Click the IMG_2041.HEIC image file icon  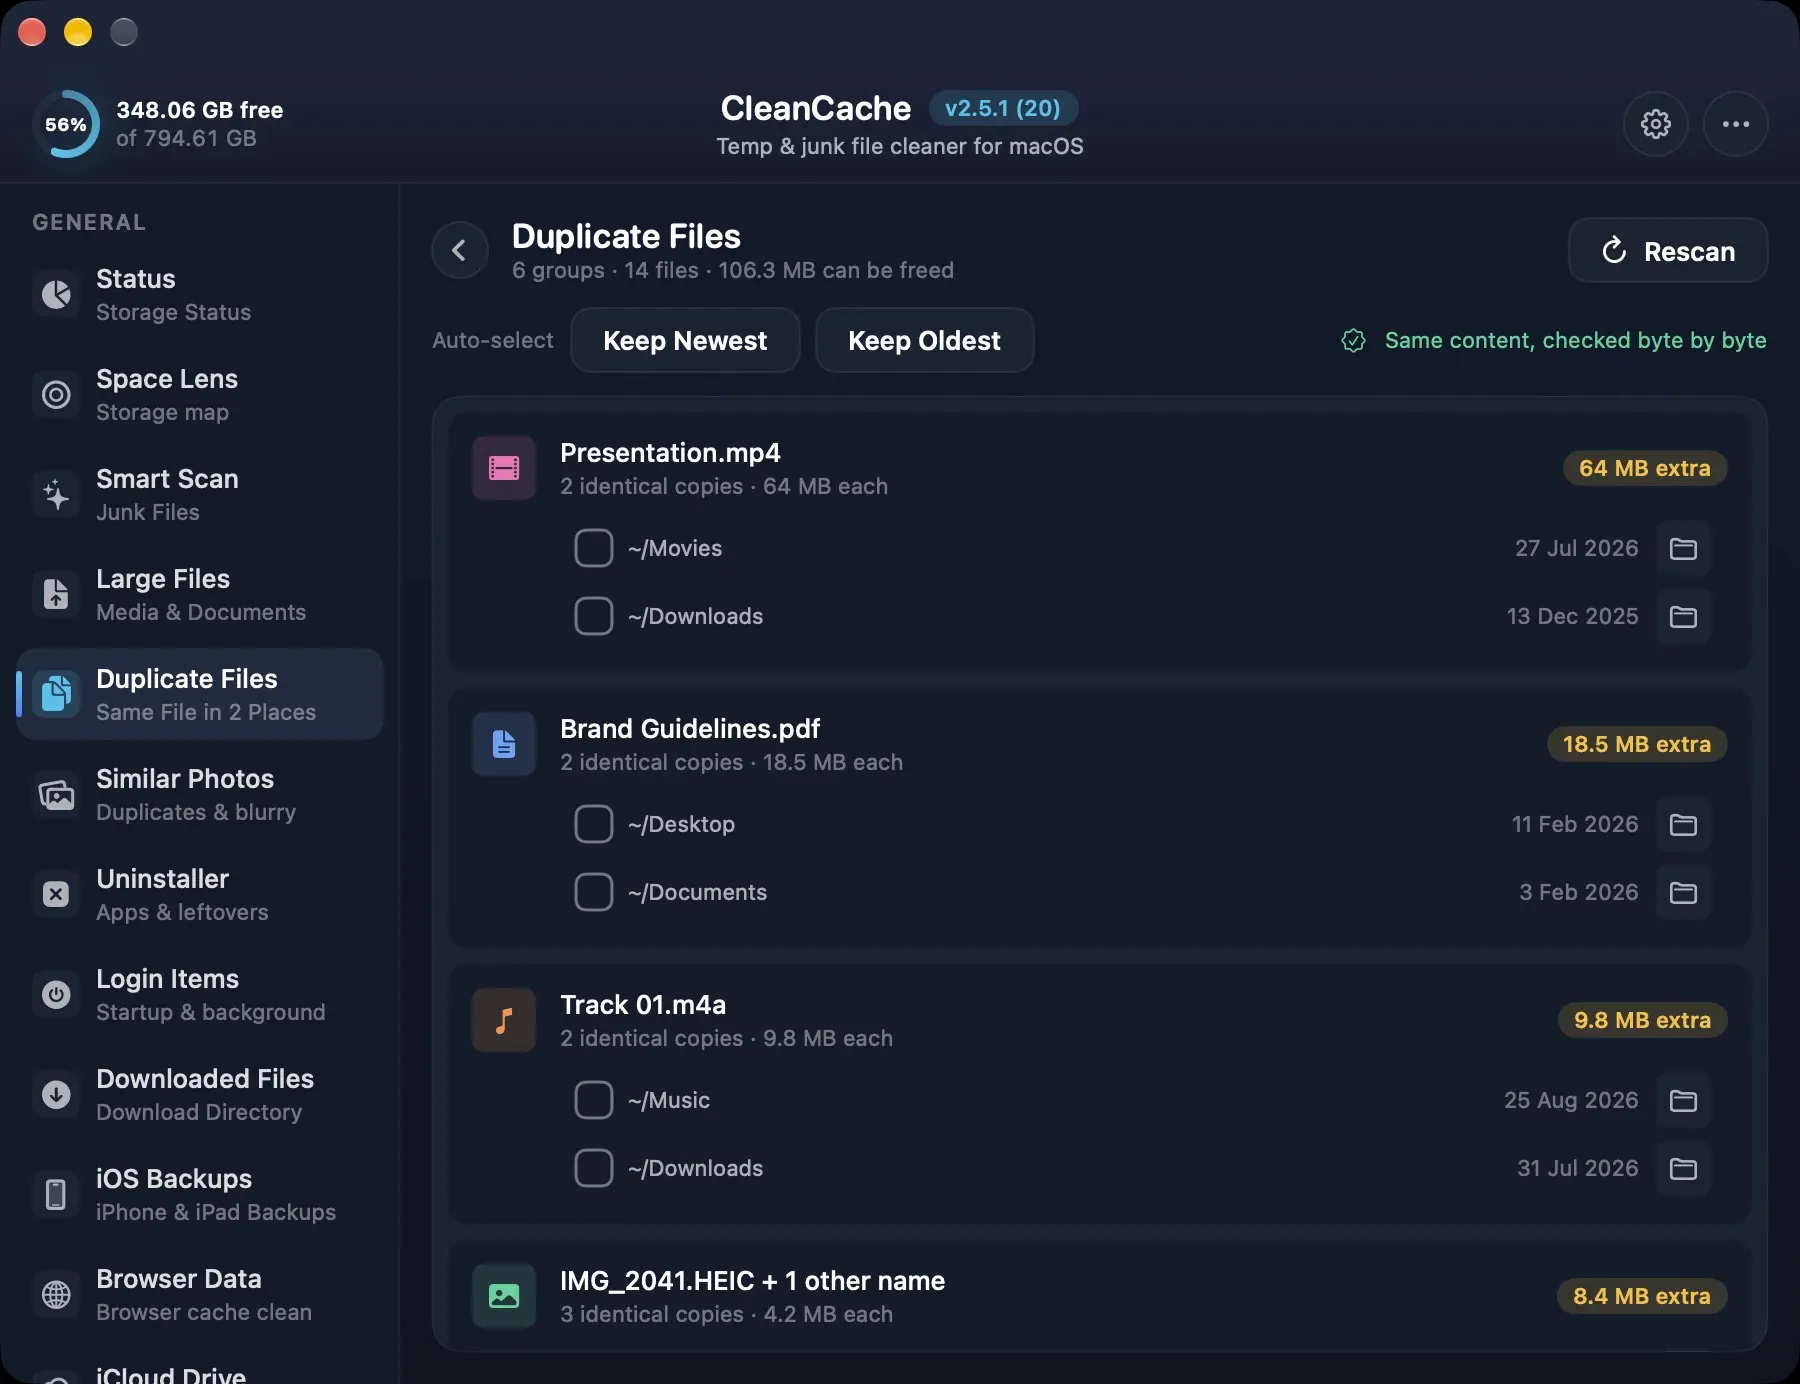504,1296
